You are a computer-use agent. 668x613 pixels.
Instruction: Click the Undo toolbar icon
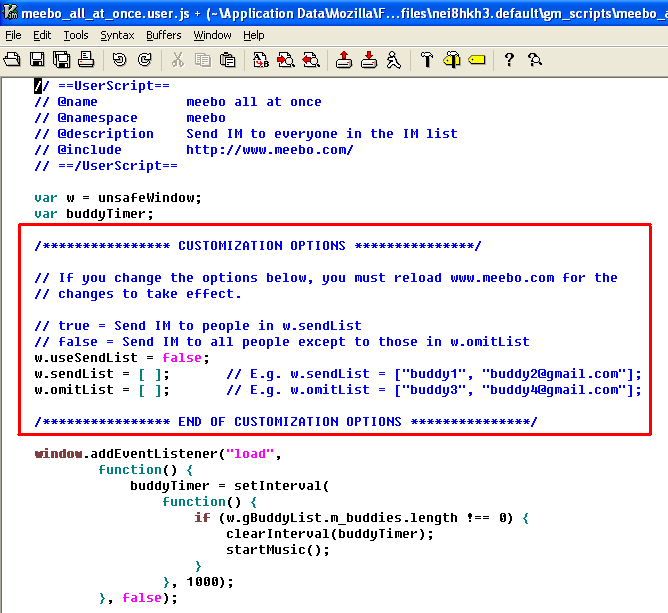[119, 60]
